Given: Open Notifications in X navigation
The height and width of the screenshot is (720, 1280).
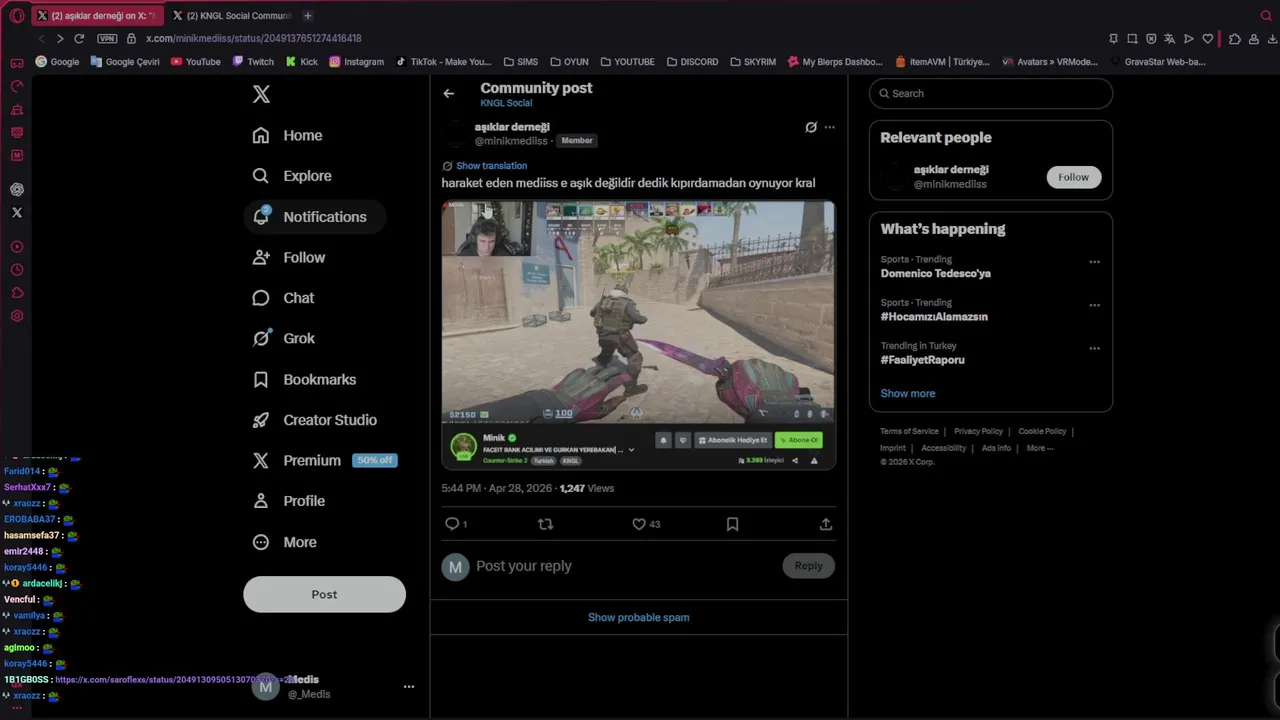Looking at the screenshot, I should 314,217.
